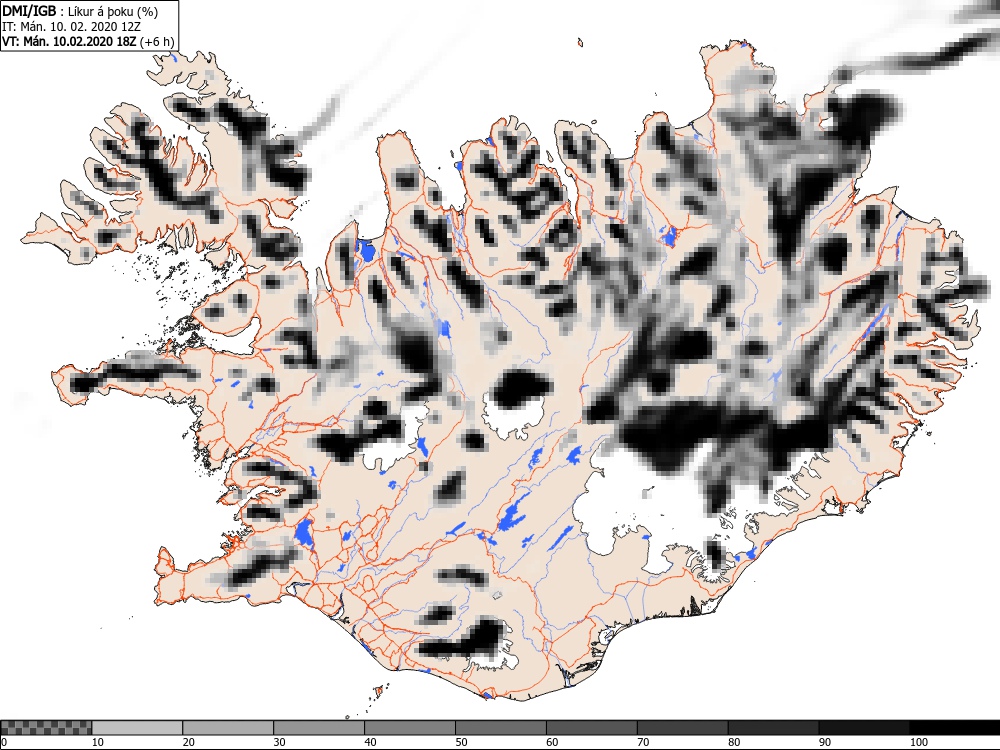Select the black swatch right of 100

[954, 728]
